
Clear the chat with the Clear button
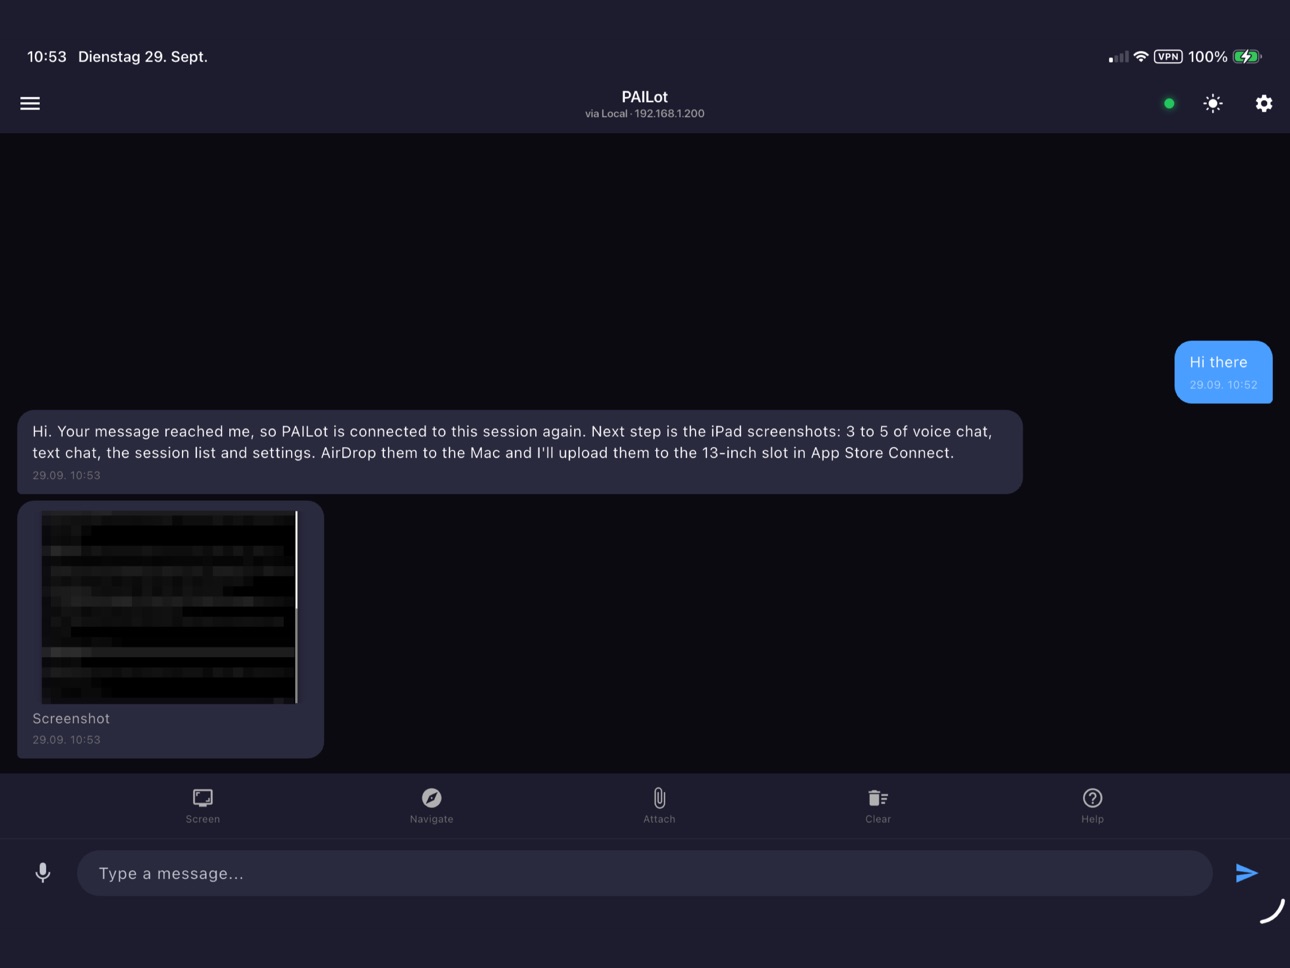(x=878, y=805)
